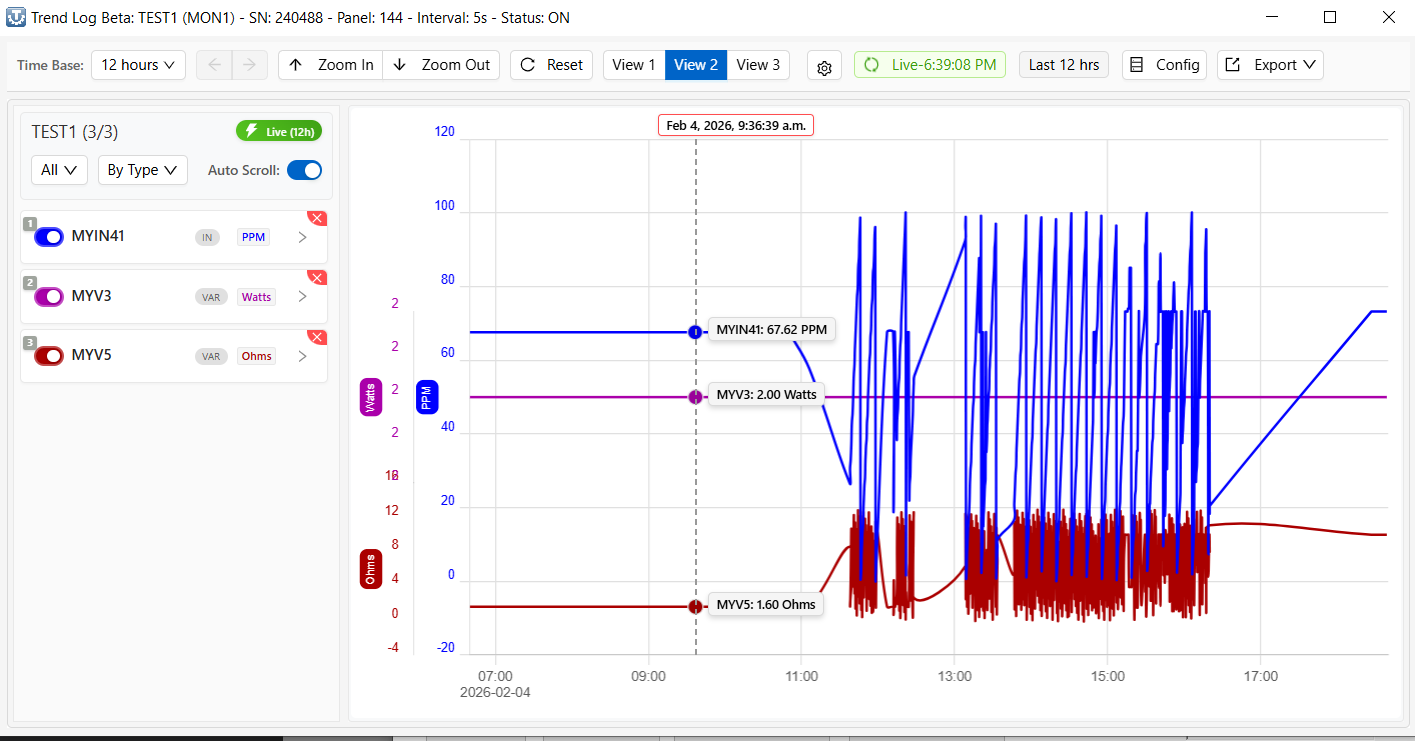Switch to View 3 tab

pyautogui.click(x=758, y=65)
